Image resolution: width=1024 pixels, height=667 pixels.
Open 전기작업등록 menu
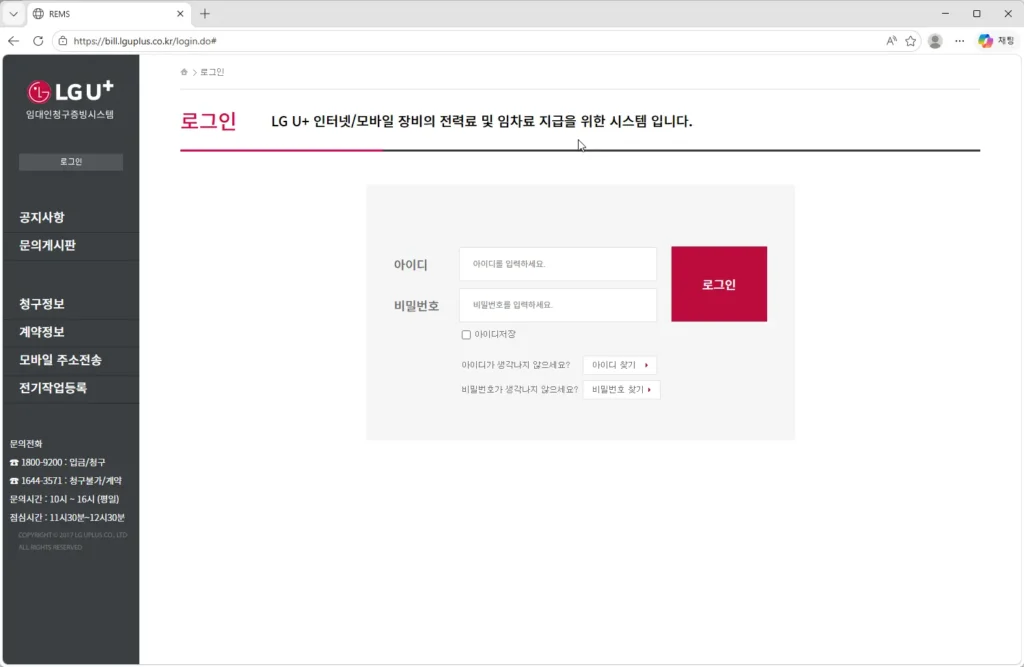pyautogui.click(x=53, y=388)
